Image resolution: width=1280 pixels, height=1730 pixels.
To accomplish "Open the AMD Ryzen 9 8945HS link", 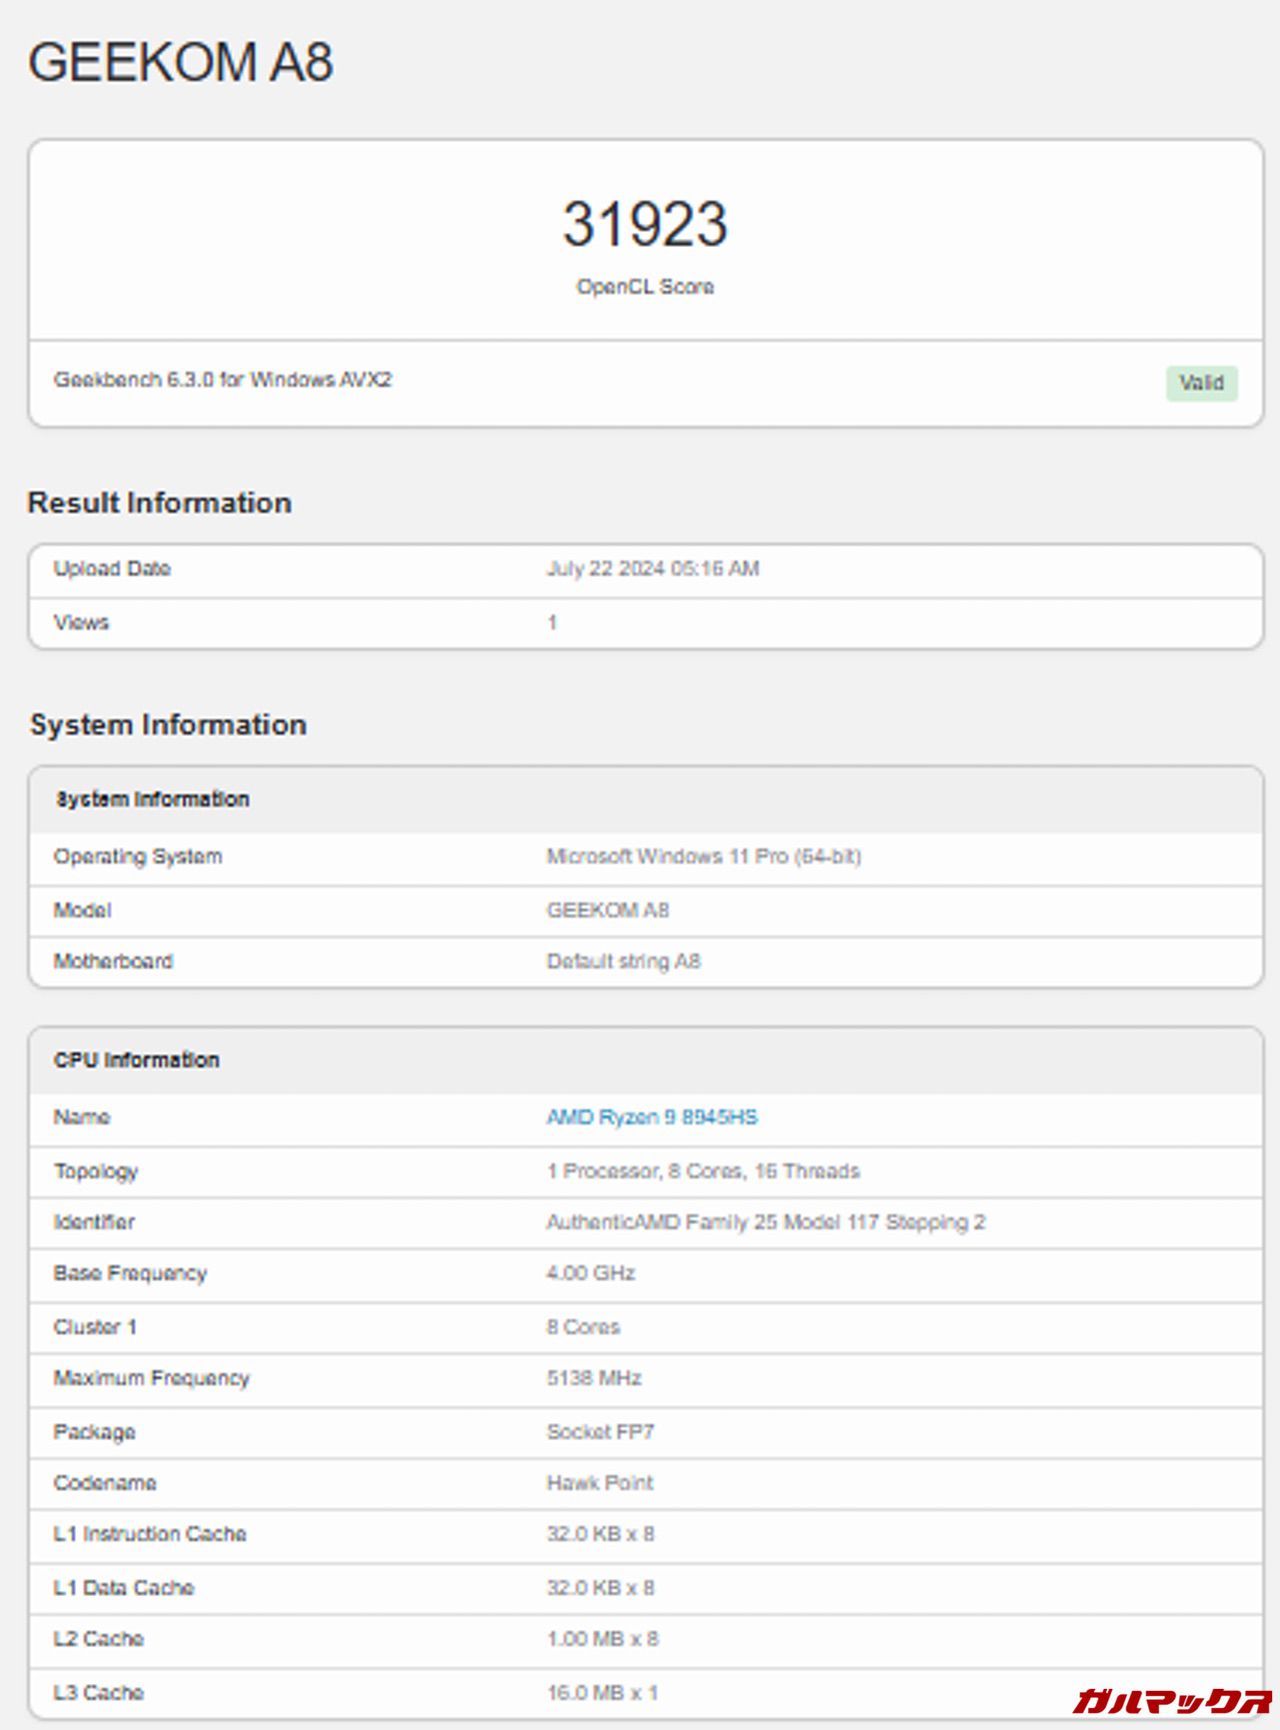I will pyautogui.click(x=651, y=1117).
